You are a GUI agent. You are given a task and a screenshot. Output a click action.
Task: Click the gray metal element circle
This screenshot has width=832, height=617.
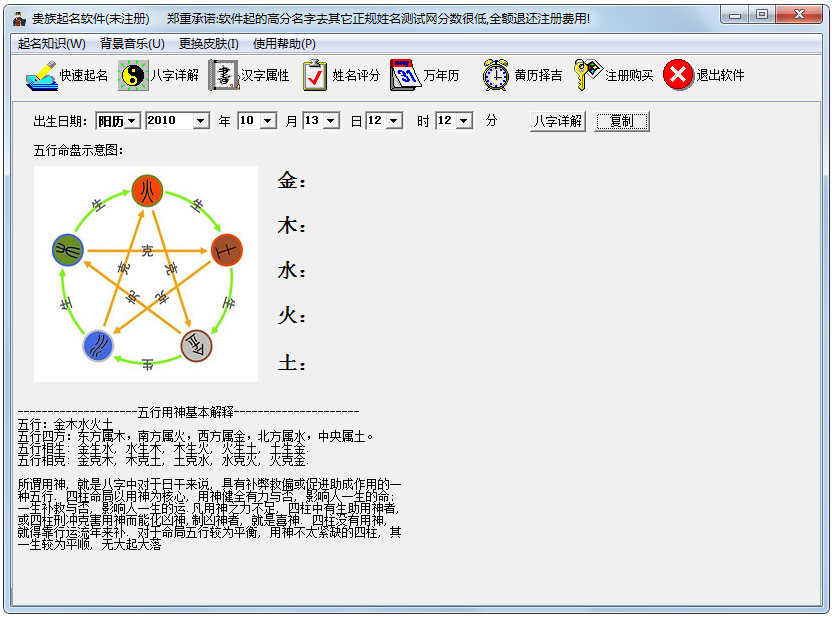197,346
